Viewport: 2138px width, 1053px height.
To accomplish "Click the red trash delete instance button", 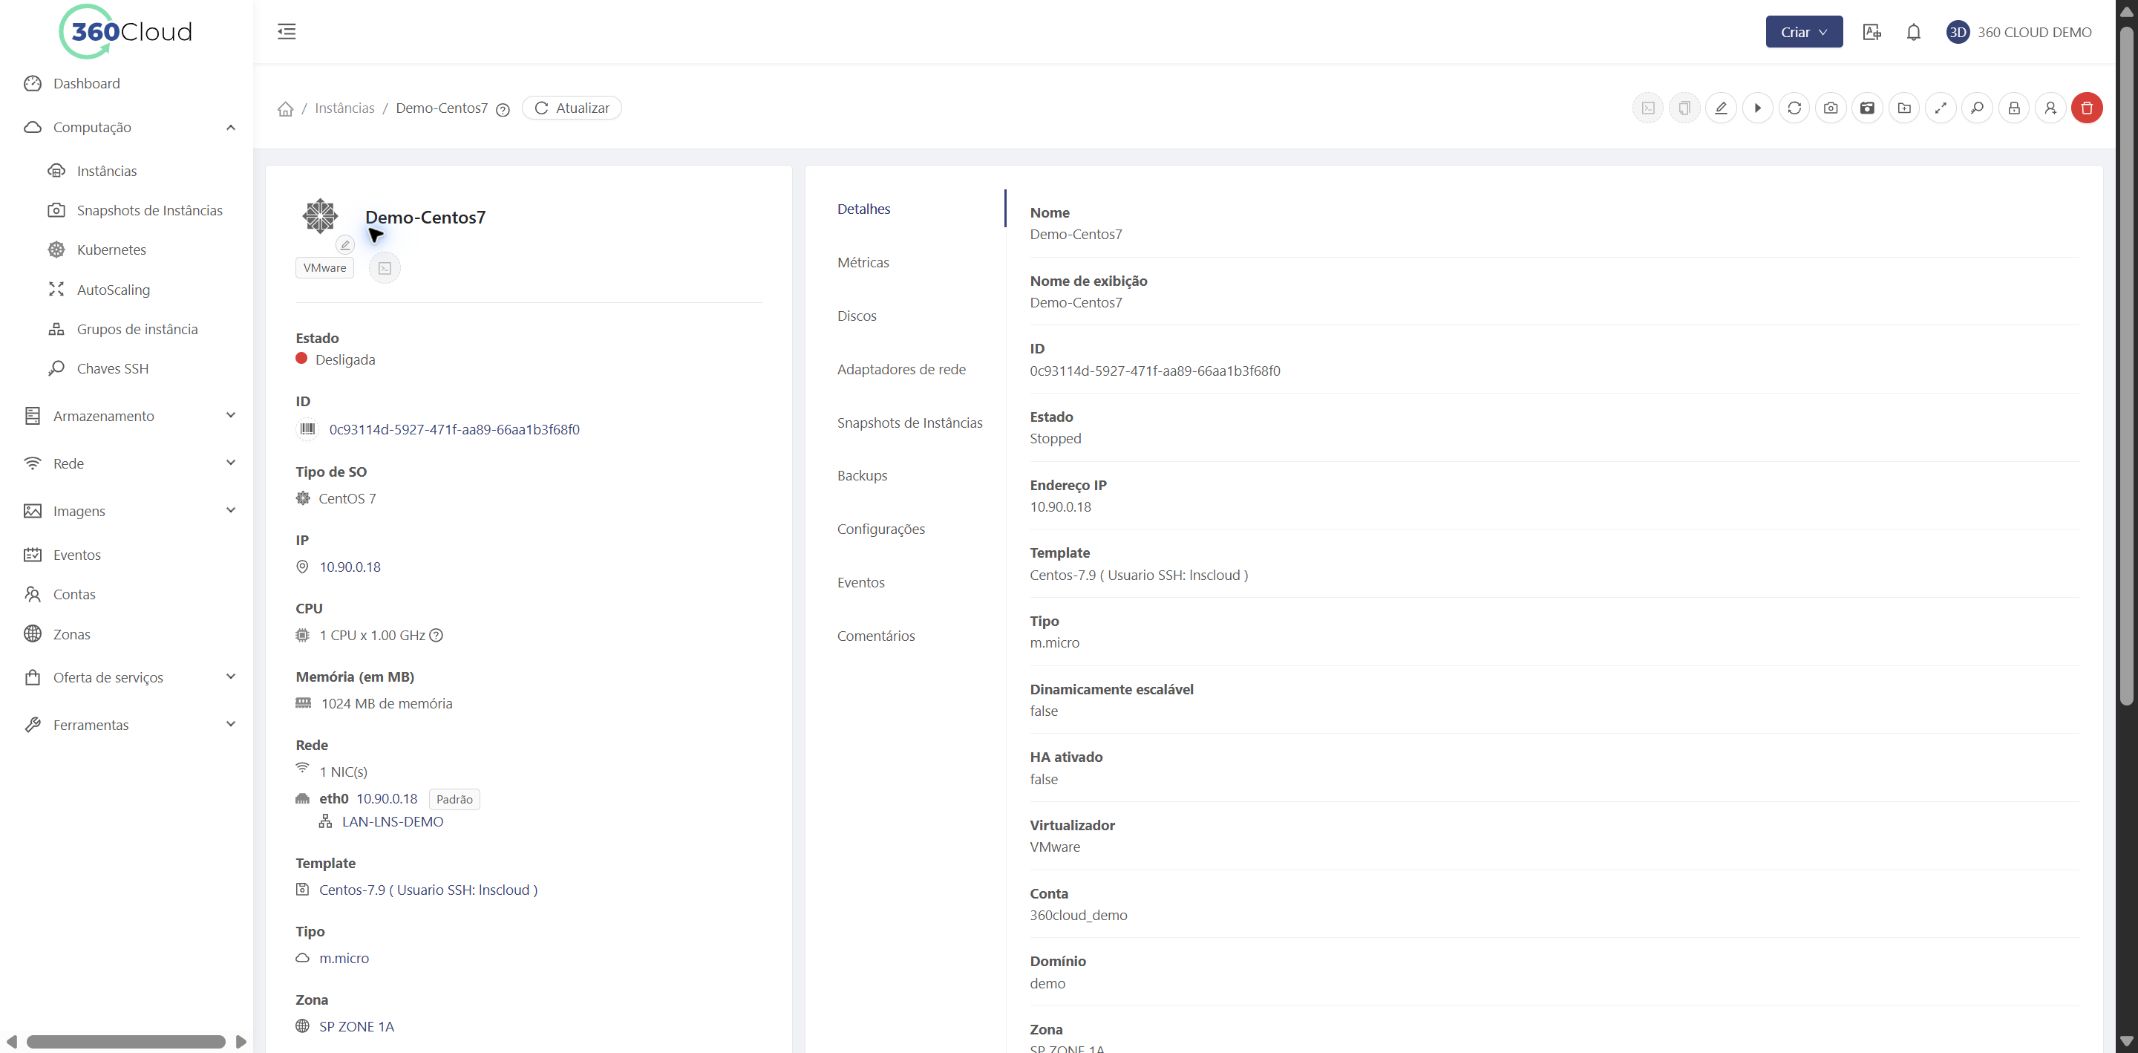I will pos(2087,108).
